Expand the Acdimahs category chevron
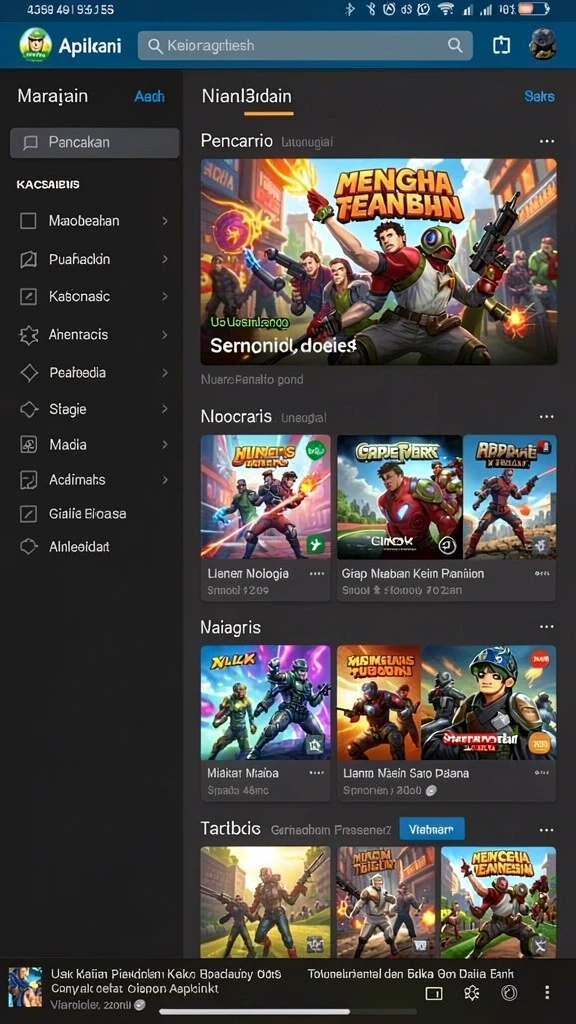Image resolution: width=576 pixels, height=1024 pixels. 165,480
